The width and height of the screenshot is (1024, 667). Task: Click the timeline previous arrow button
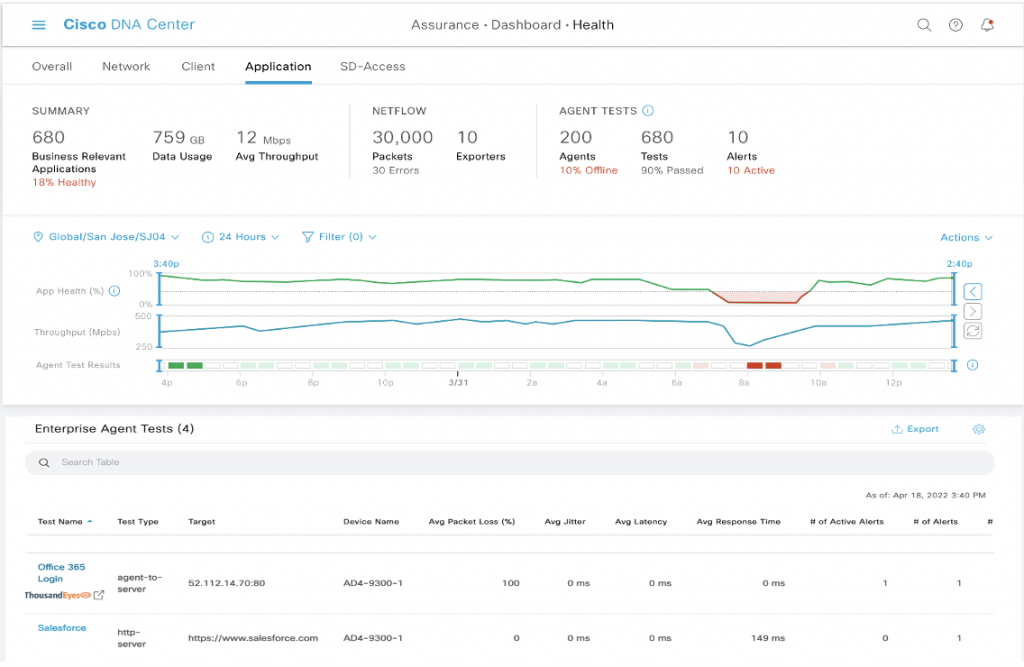[972, 291]
